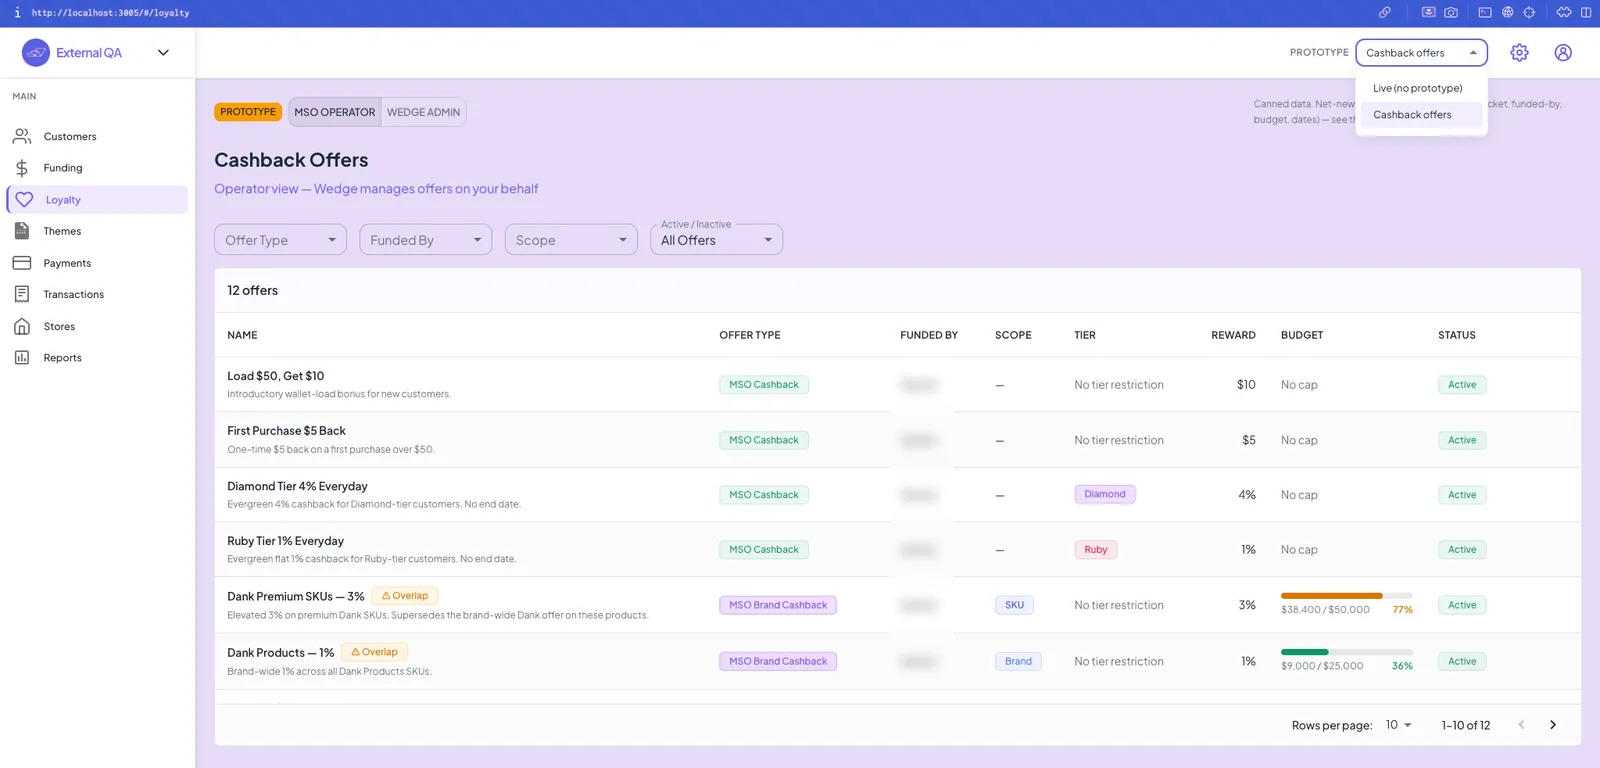Image resolution: width=1600 pixels, height=768 pixels.
Task: Open the Offer Type filter dropdown
Action: pyautogui.click(x=280, y=240)
